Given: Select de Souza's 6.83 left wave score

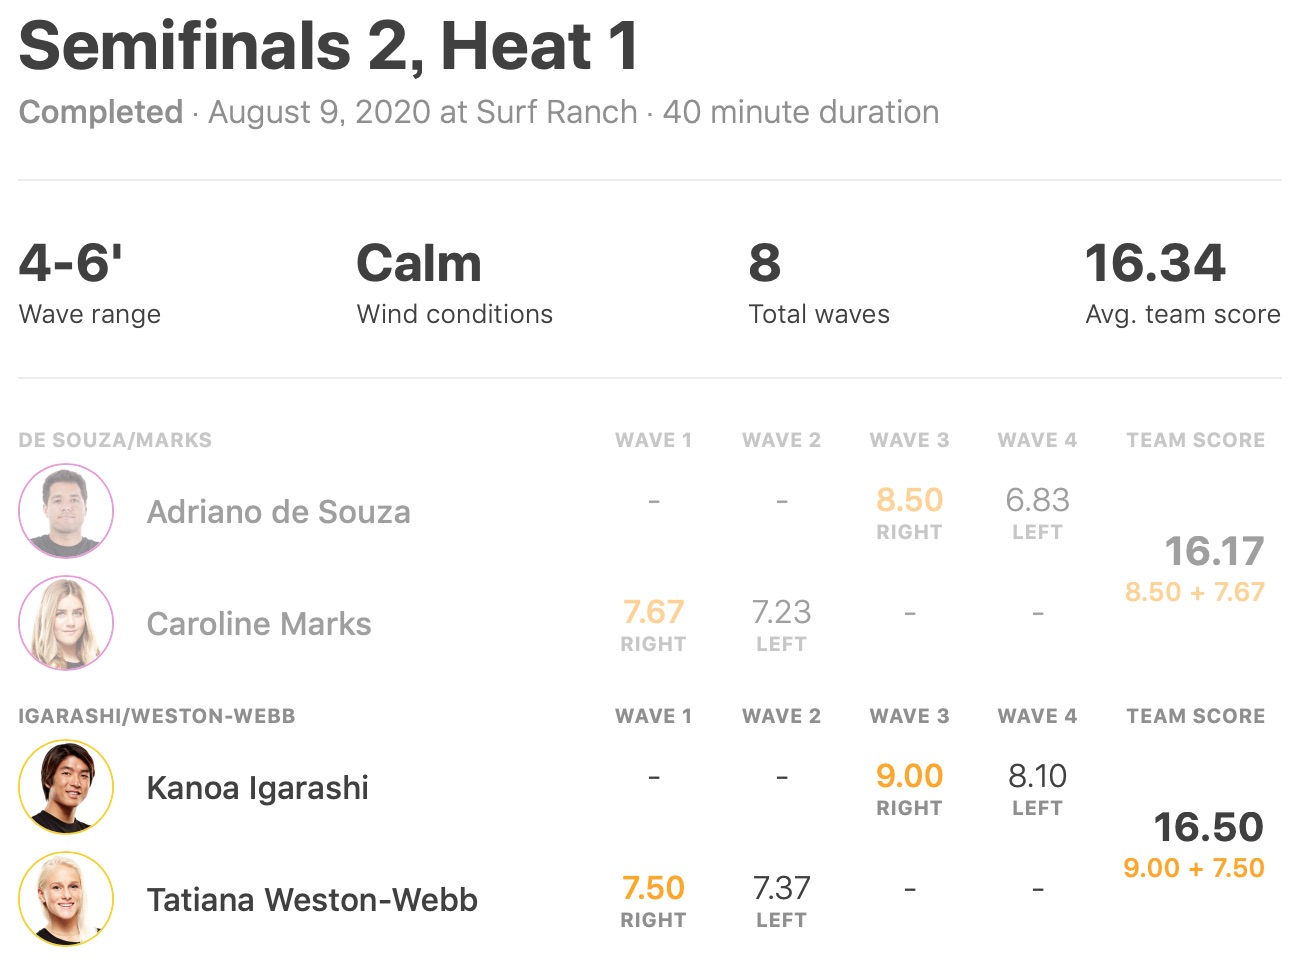Looking at the screenshot, I should (1037, 500).
